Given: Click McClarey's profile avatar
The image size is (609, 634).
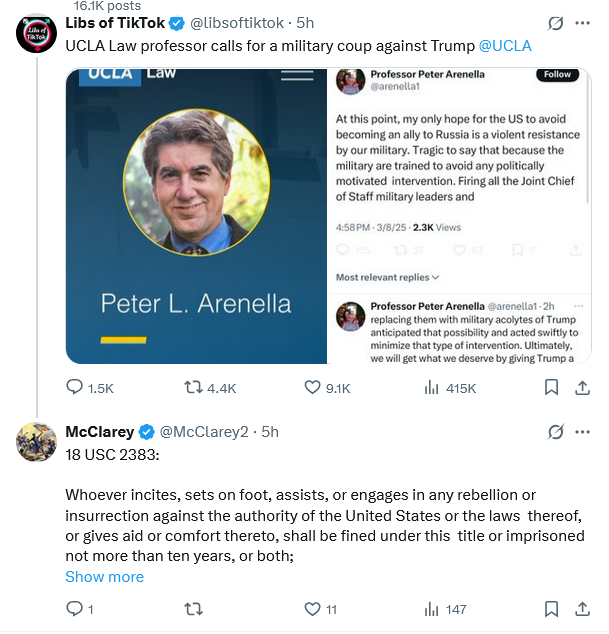Looking at the screenshot, I should click(x=35, y=441).
